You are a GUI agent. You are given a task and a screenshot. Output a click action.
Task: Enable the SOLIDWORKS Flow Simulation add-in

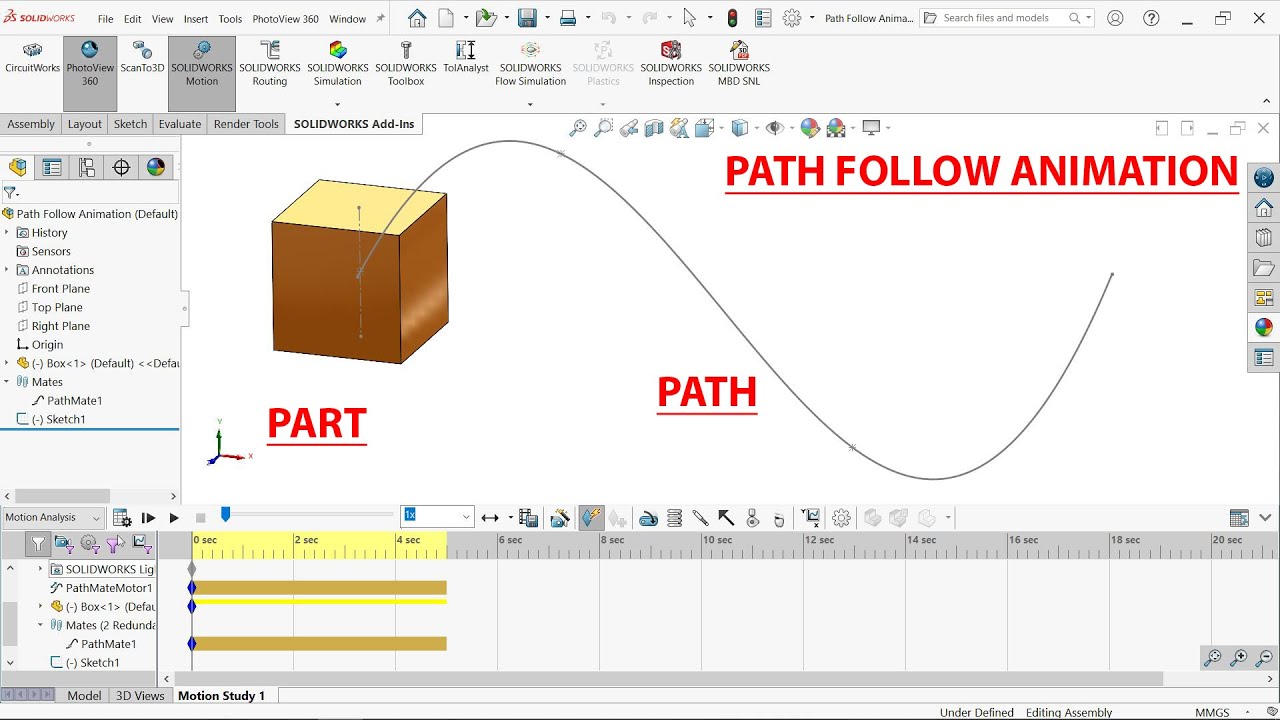[x=530, y=65]
